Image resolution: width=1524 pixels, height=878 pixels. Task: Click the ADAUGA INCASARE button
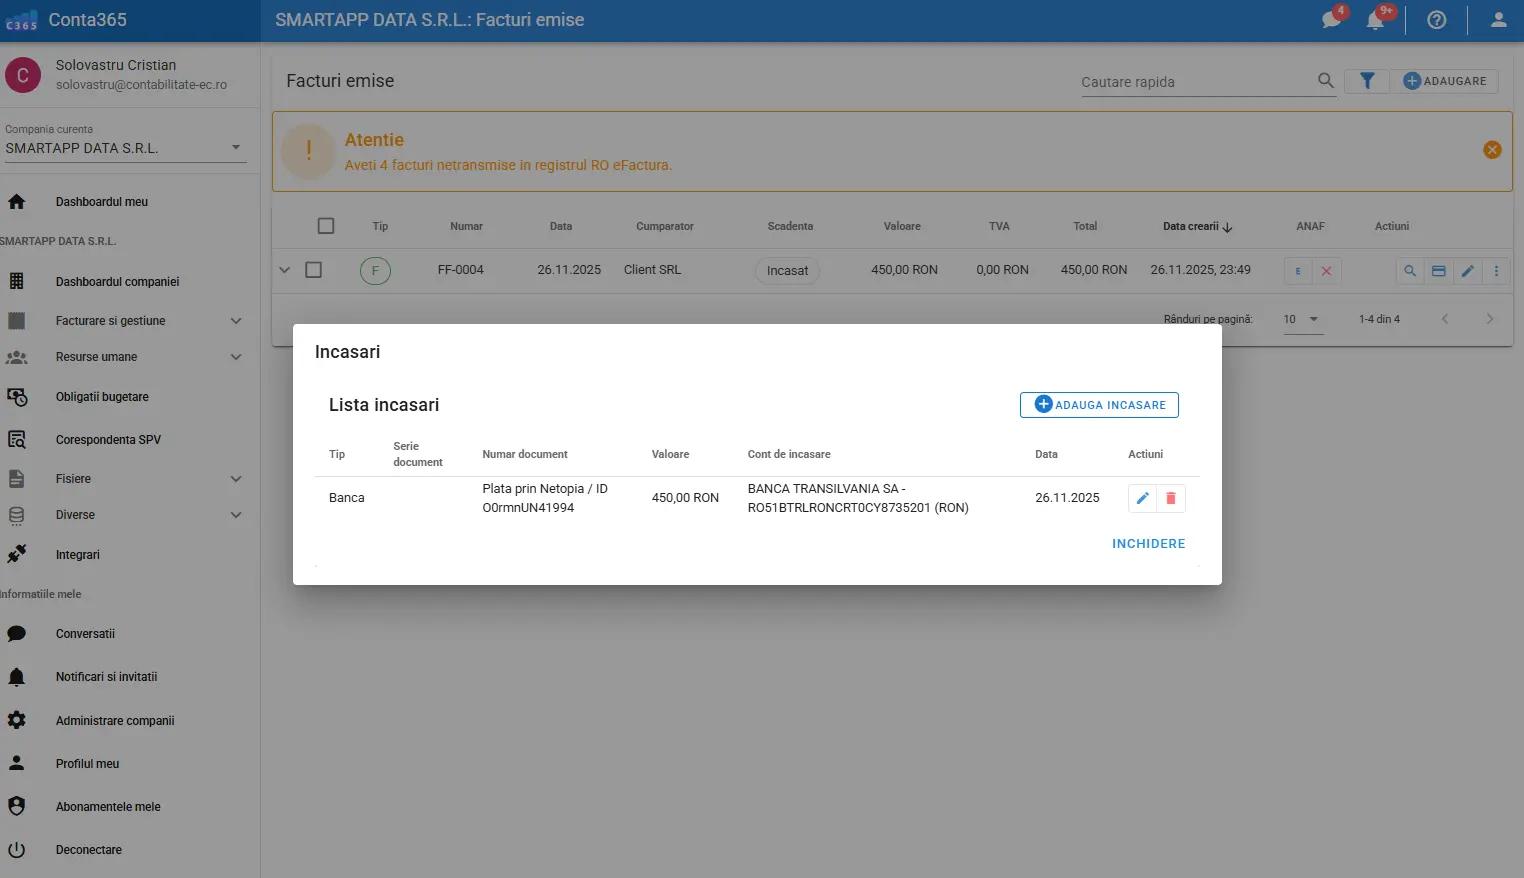1099,405
